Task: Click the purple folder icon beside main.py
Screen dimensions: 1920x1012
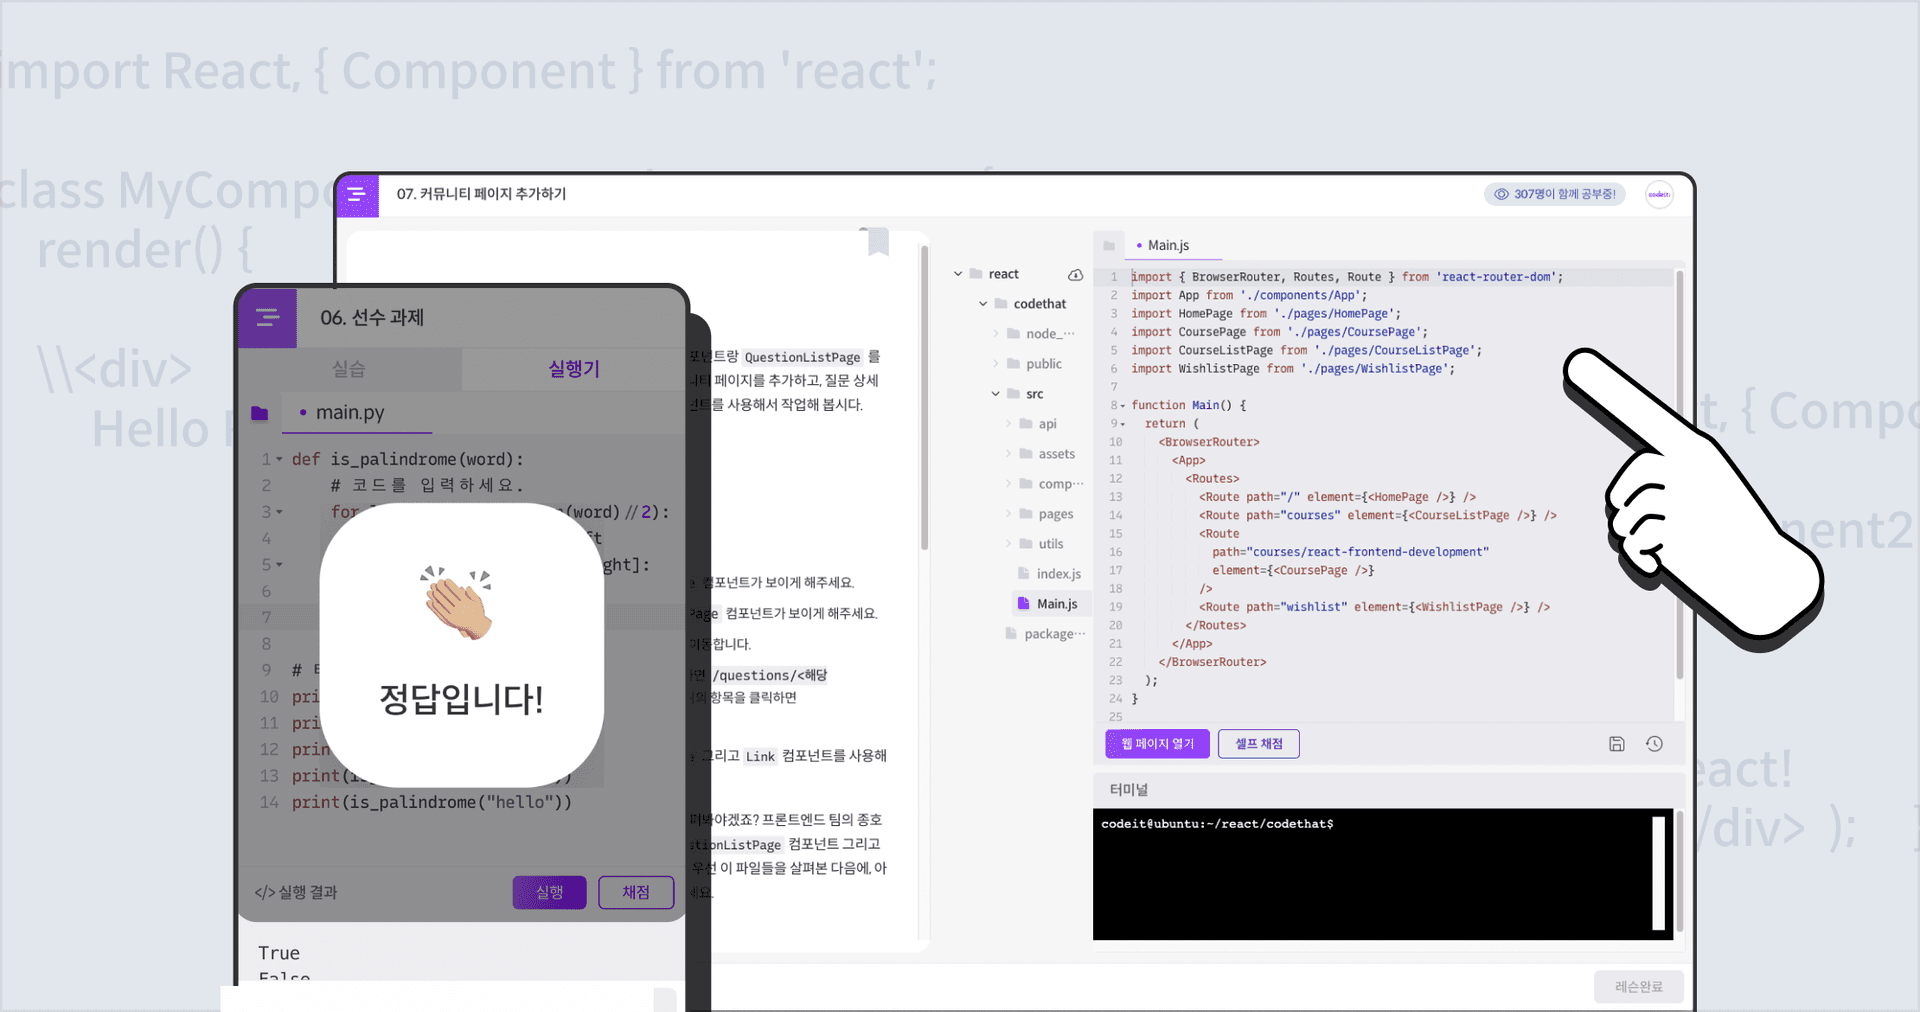Action: 260,413
